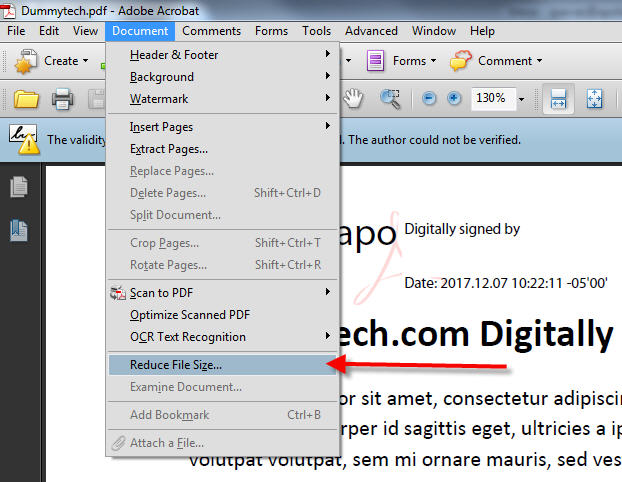Select Scan to PDF menu entry
This screenshot has width=622, height=482.
point(223,293)
